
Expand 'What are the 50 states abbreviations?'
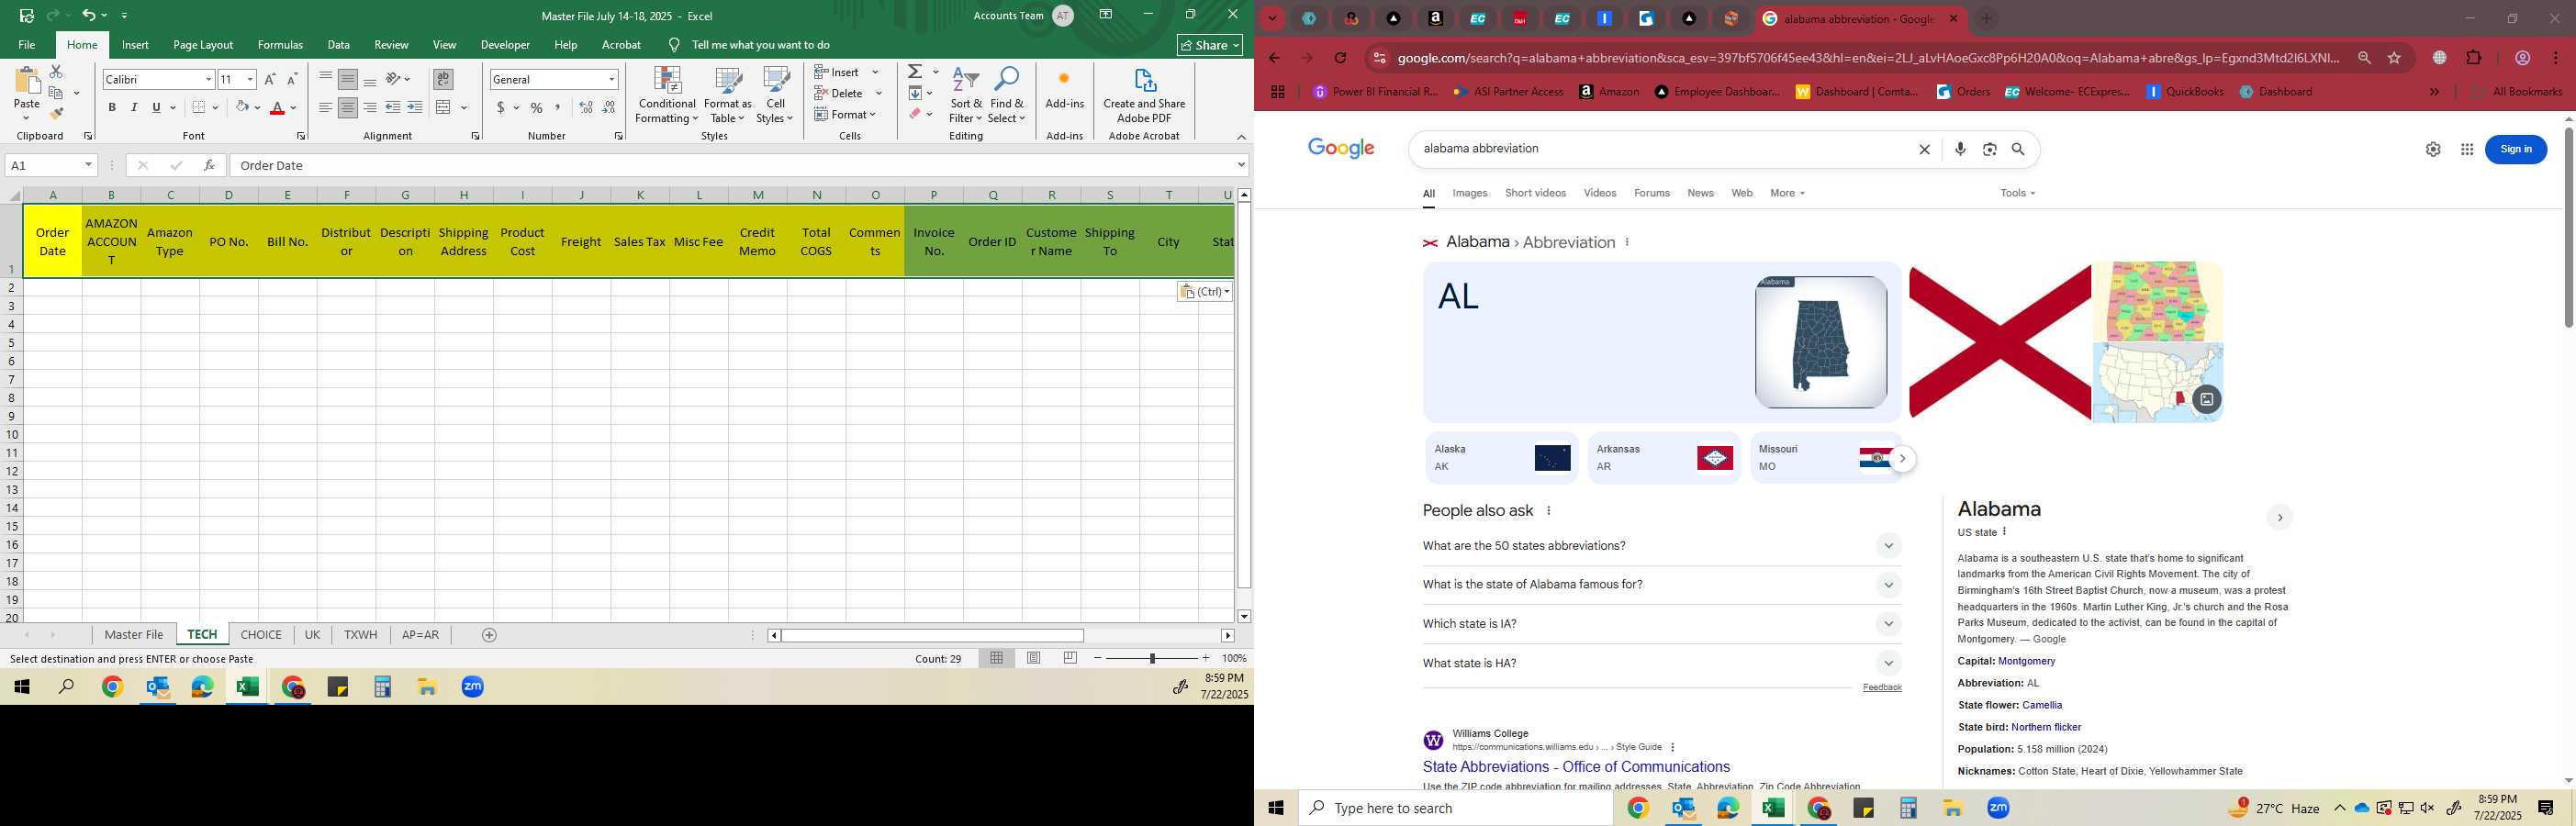pos(1661,546)
